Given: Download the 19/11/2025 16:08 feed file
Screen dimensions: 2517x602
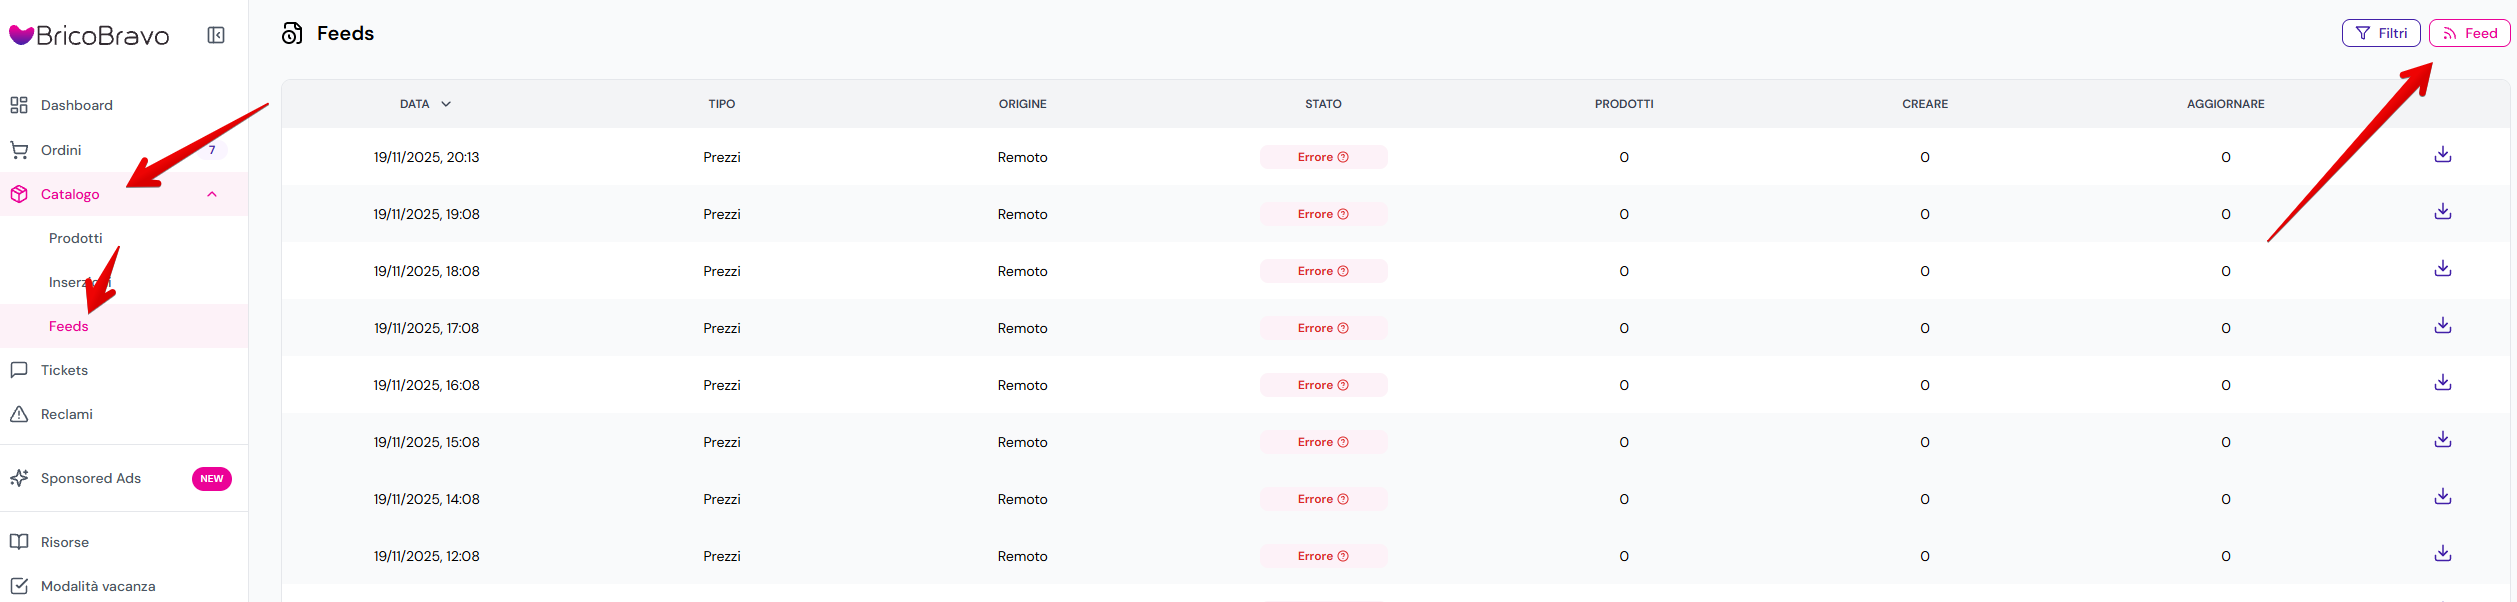Looking at the screenshot, I should pos(2442,383).
